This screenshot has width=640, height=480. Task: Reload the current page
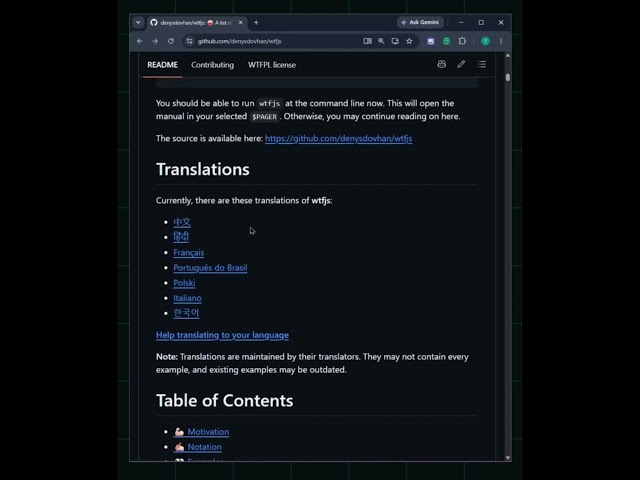171,41
